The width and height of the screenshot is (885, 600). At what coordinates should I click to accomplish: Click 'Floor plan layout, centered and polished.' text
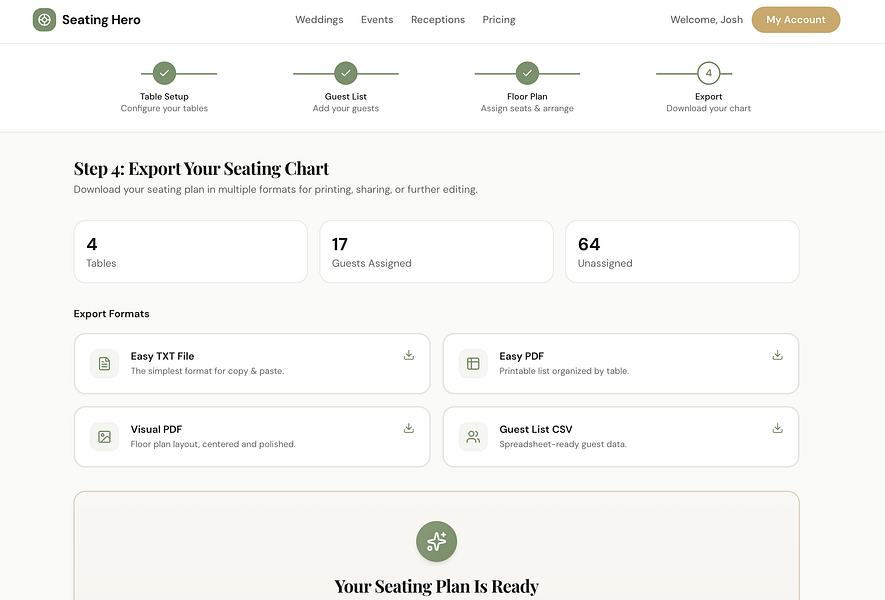point(213,444)
